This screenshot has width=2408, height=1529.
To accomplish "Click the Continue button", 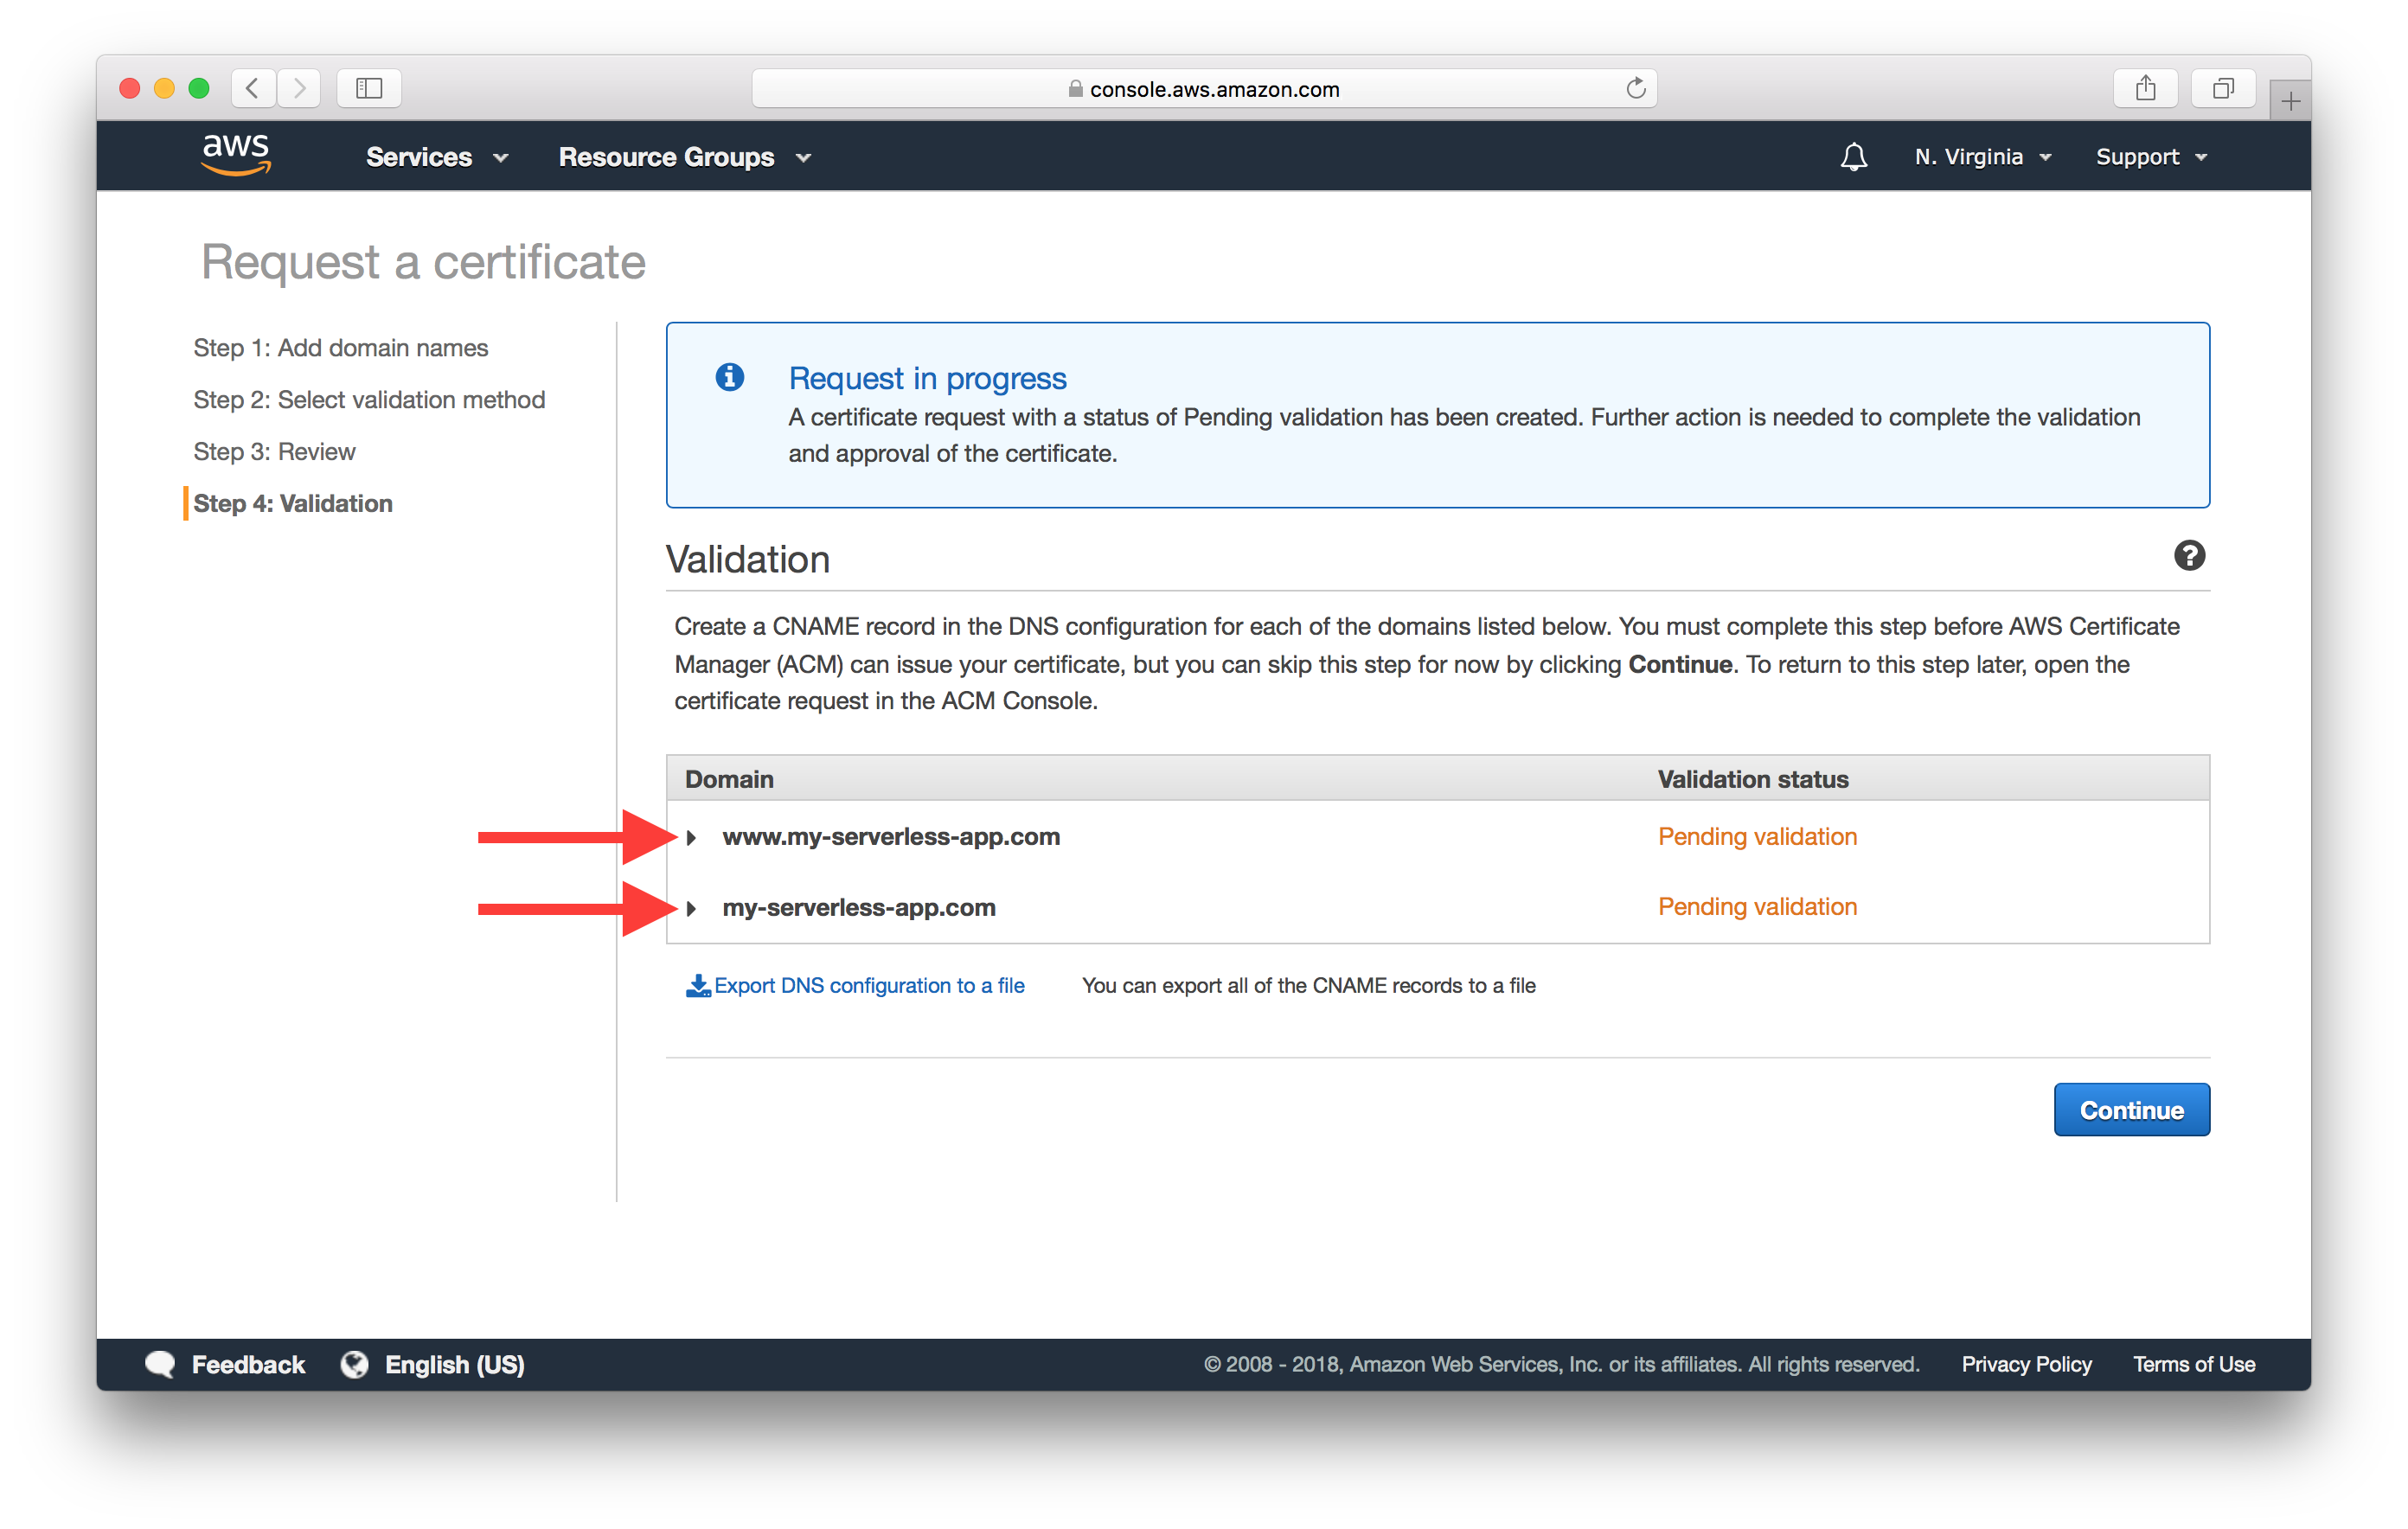I will pos(2130,1108).
